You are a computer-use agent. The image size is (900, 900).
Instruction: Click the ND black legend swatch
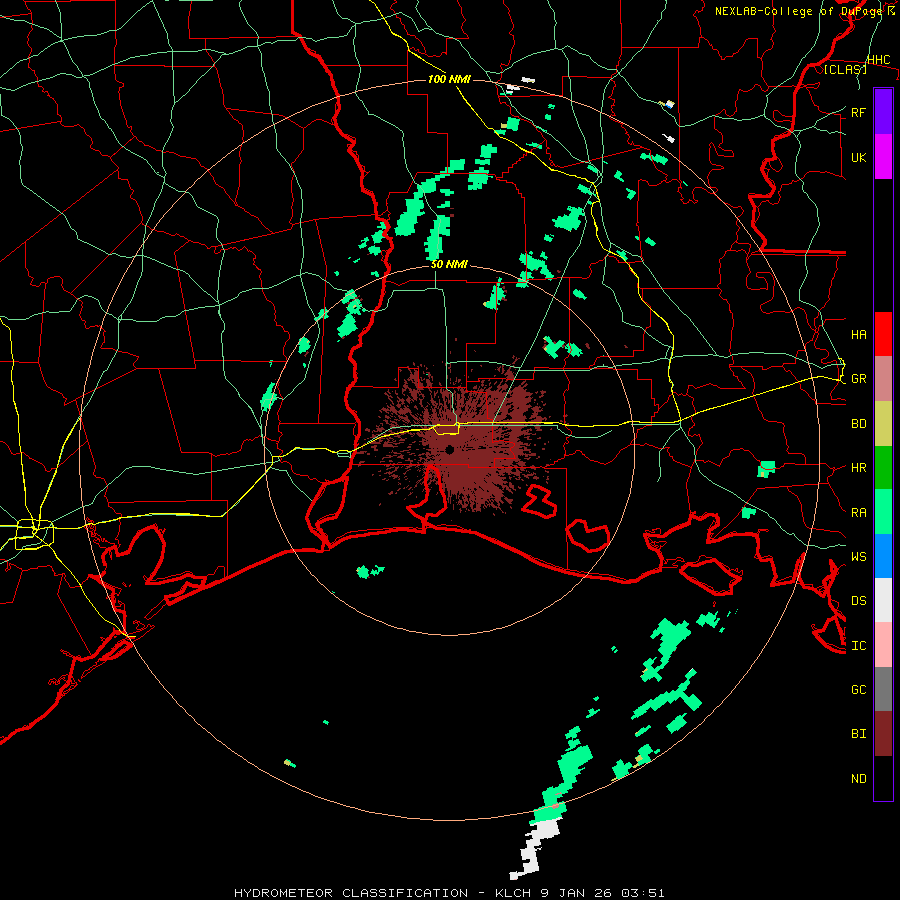[883, 778]
